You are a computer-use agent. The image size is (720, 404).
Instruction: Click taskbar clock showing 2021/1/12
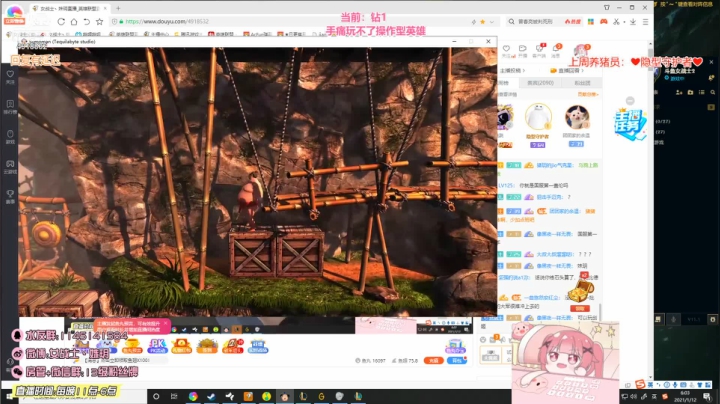tap(684, 396)
